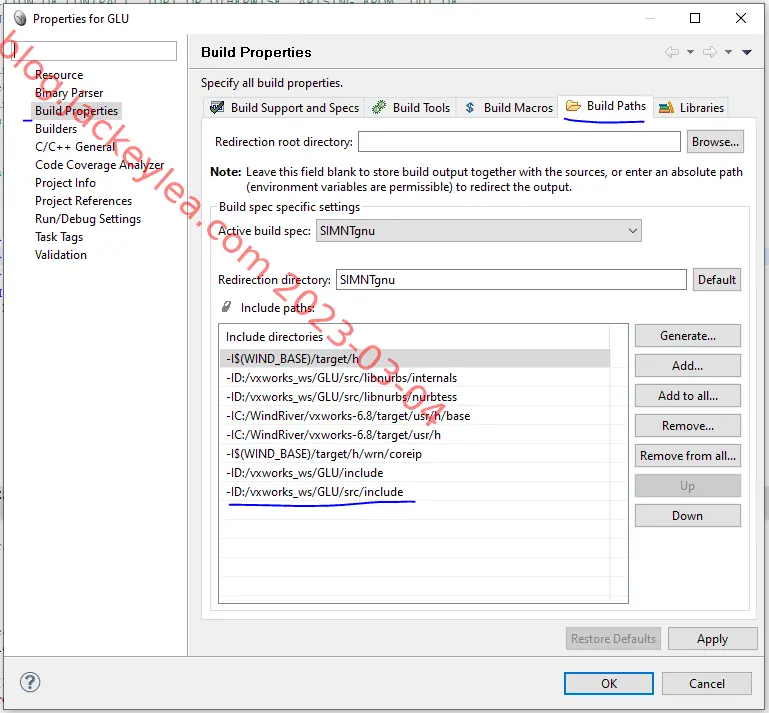Screen dimensions: 769x713
Task: Click the gear icon on Build Tools tab
Action: (x=379, y=107)
